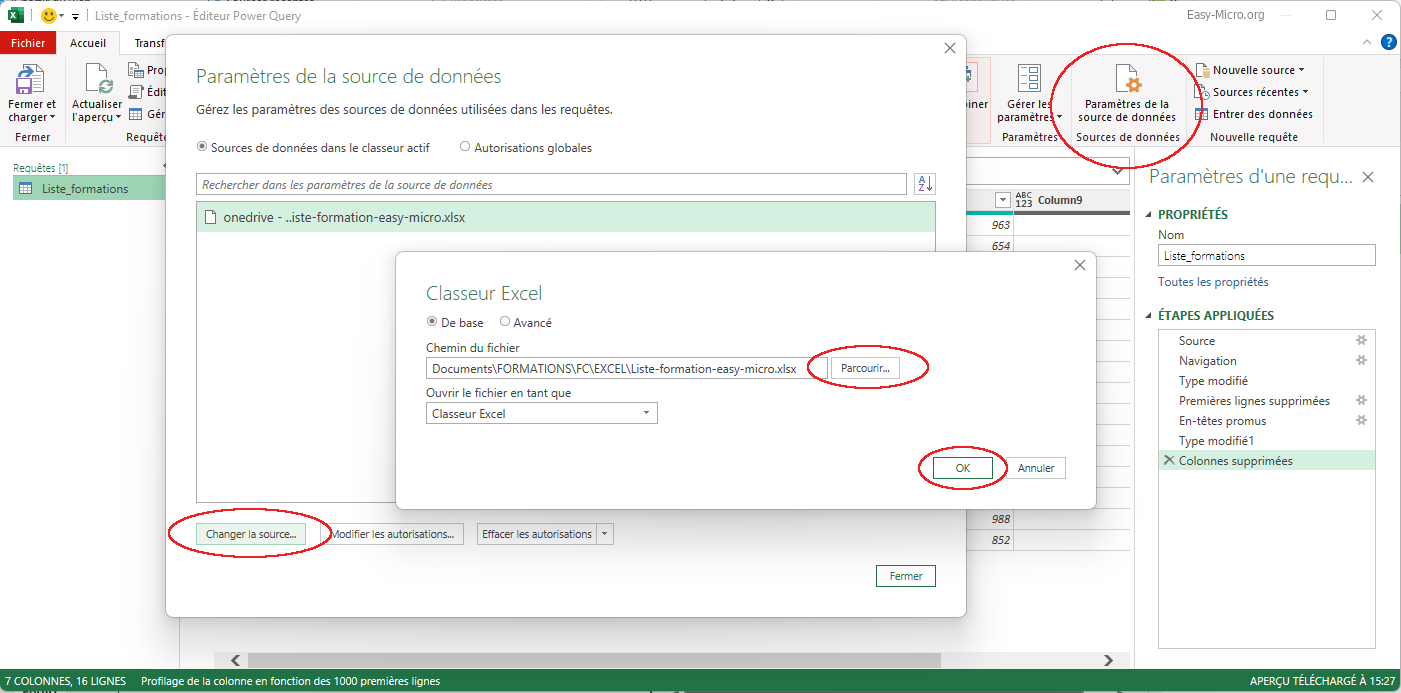Click gear icon next to Source step

coord(1360,341)
